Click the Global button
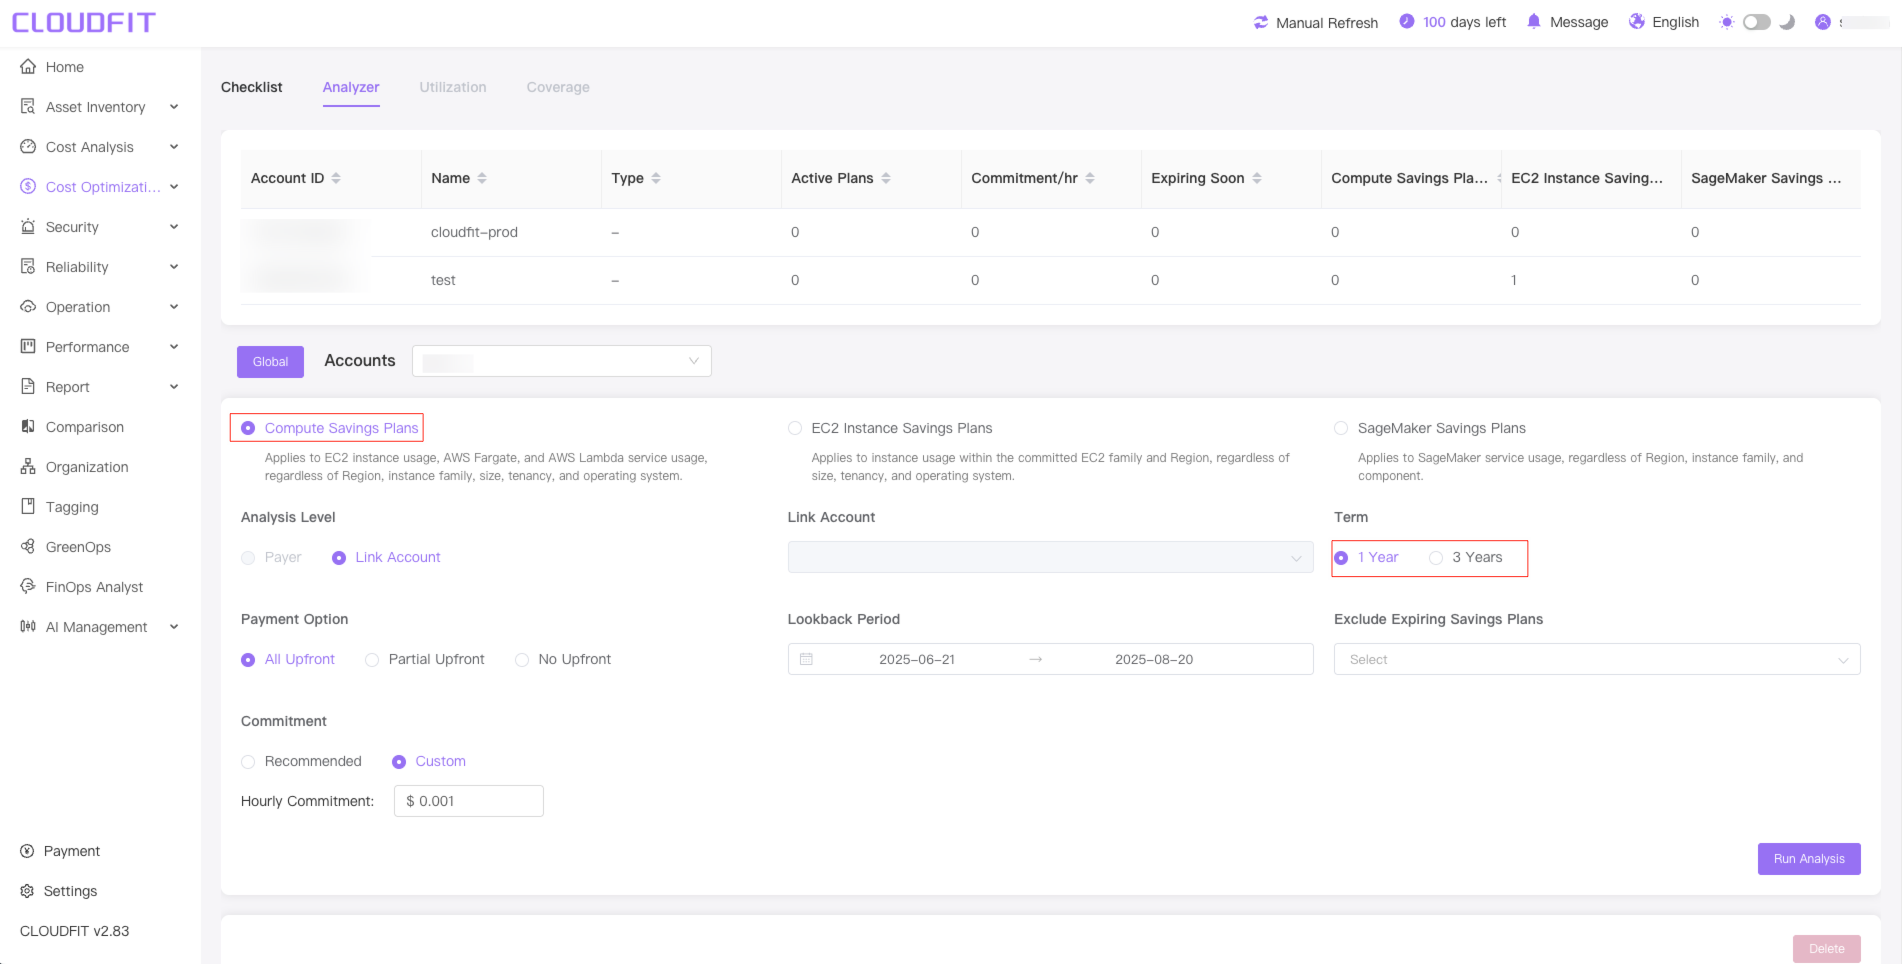This screenshot has width=1902, height=964. coord(270,362)
